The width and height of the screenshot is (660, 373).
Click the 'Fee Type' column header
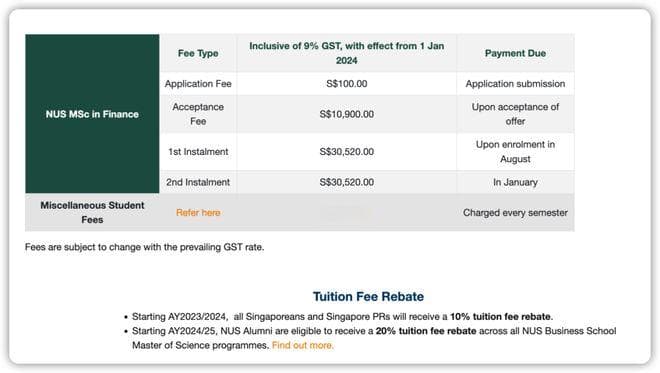(198, 53)
